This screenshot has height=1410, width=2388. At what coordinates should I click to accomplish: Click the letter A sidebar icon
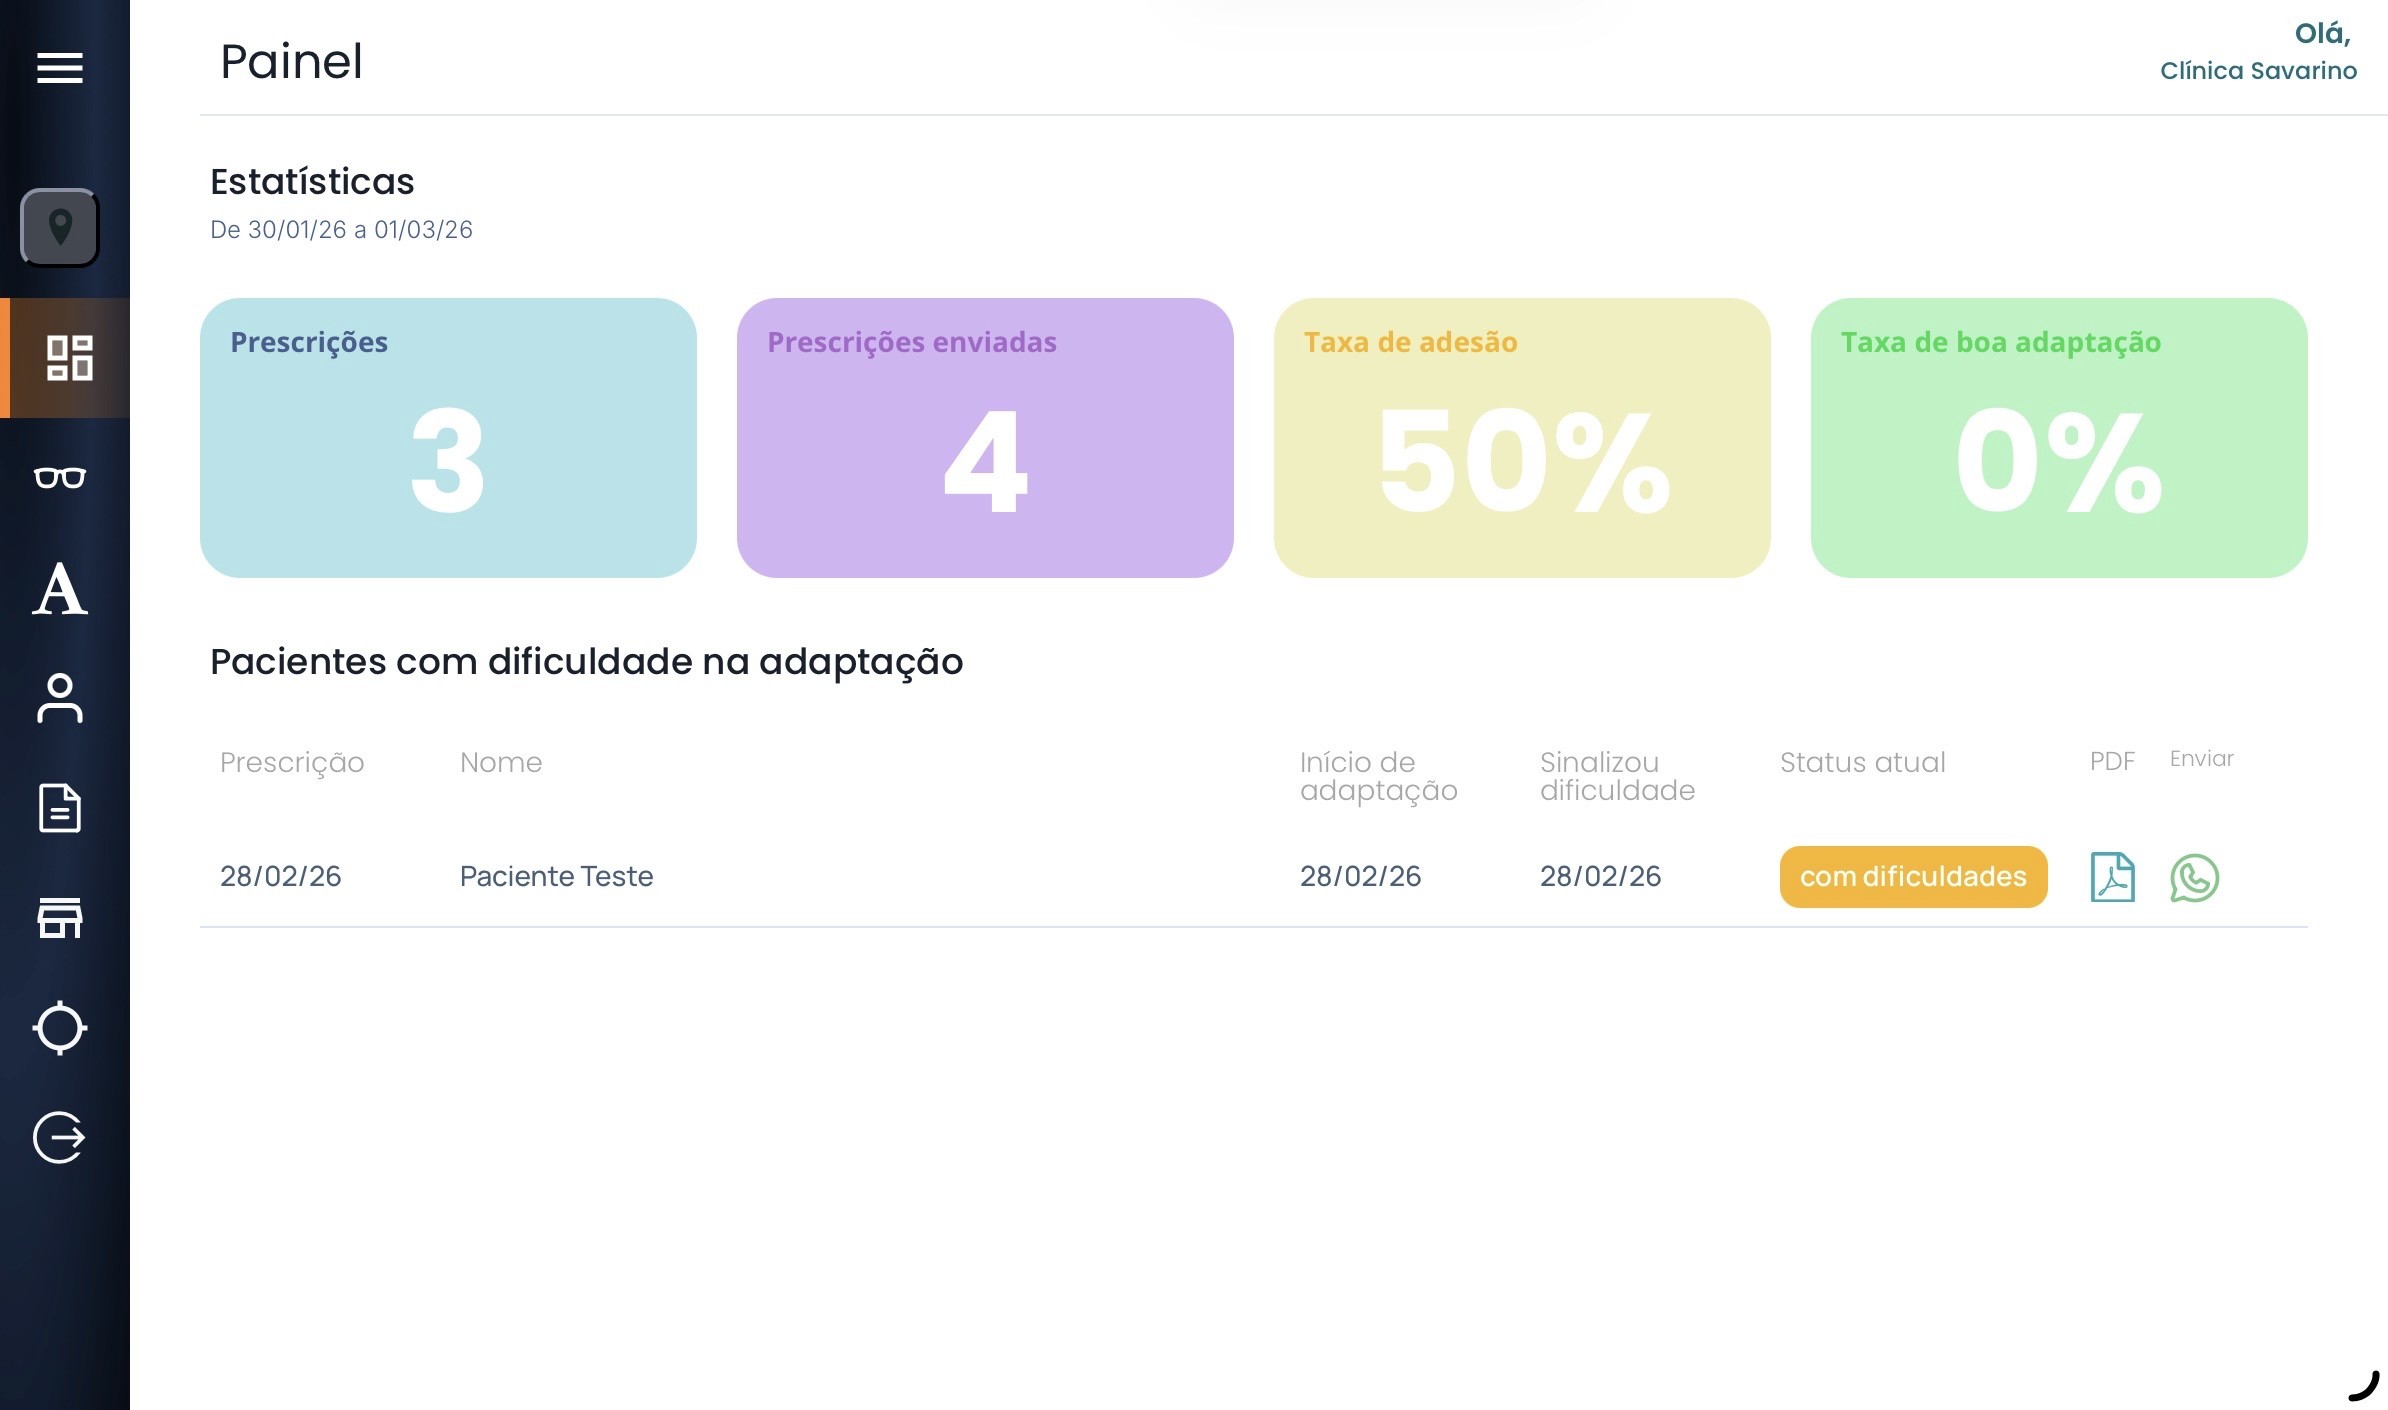point(60,589)
